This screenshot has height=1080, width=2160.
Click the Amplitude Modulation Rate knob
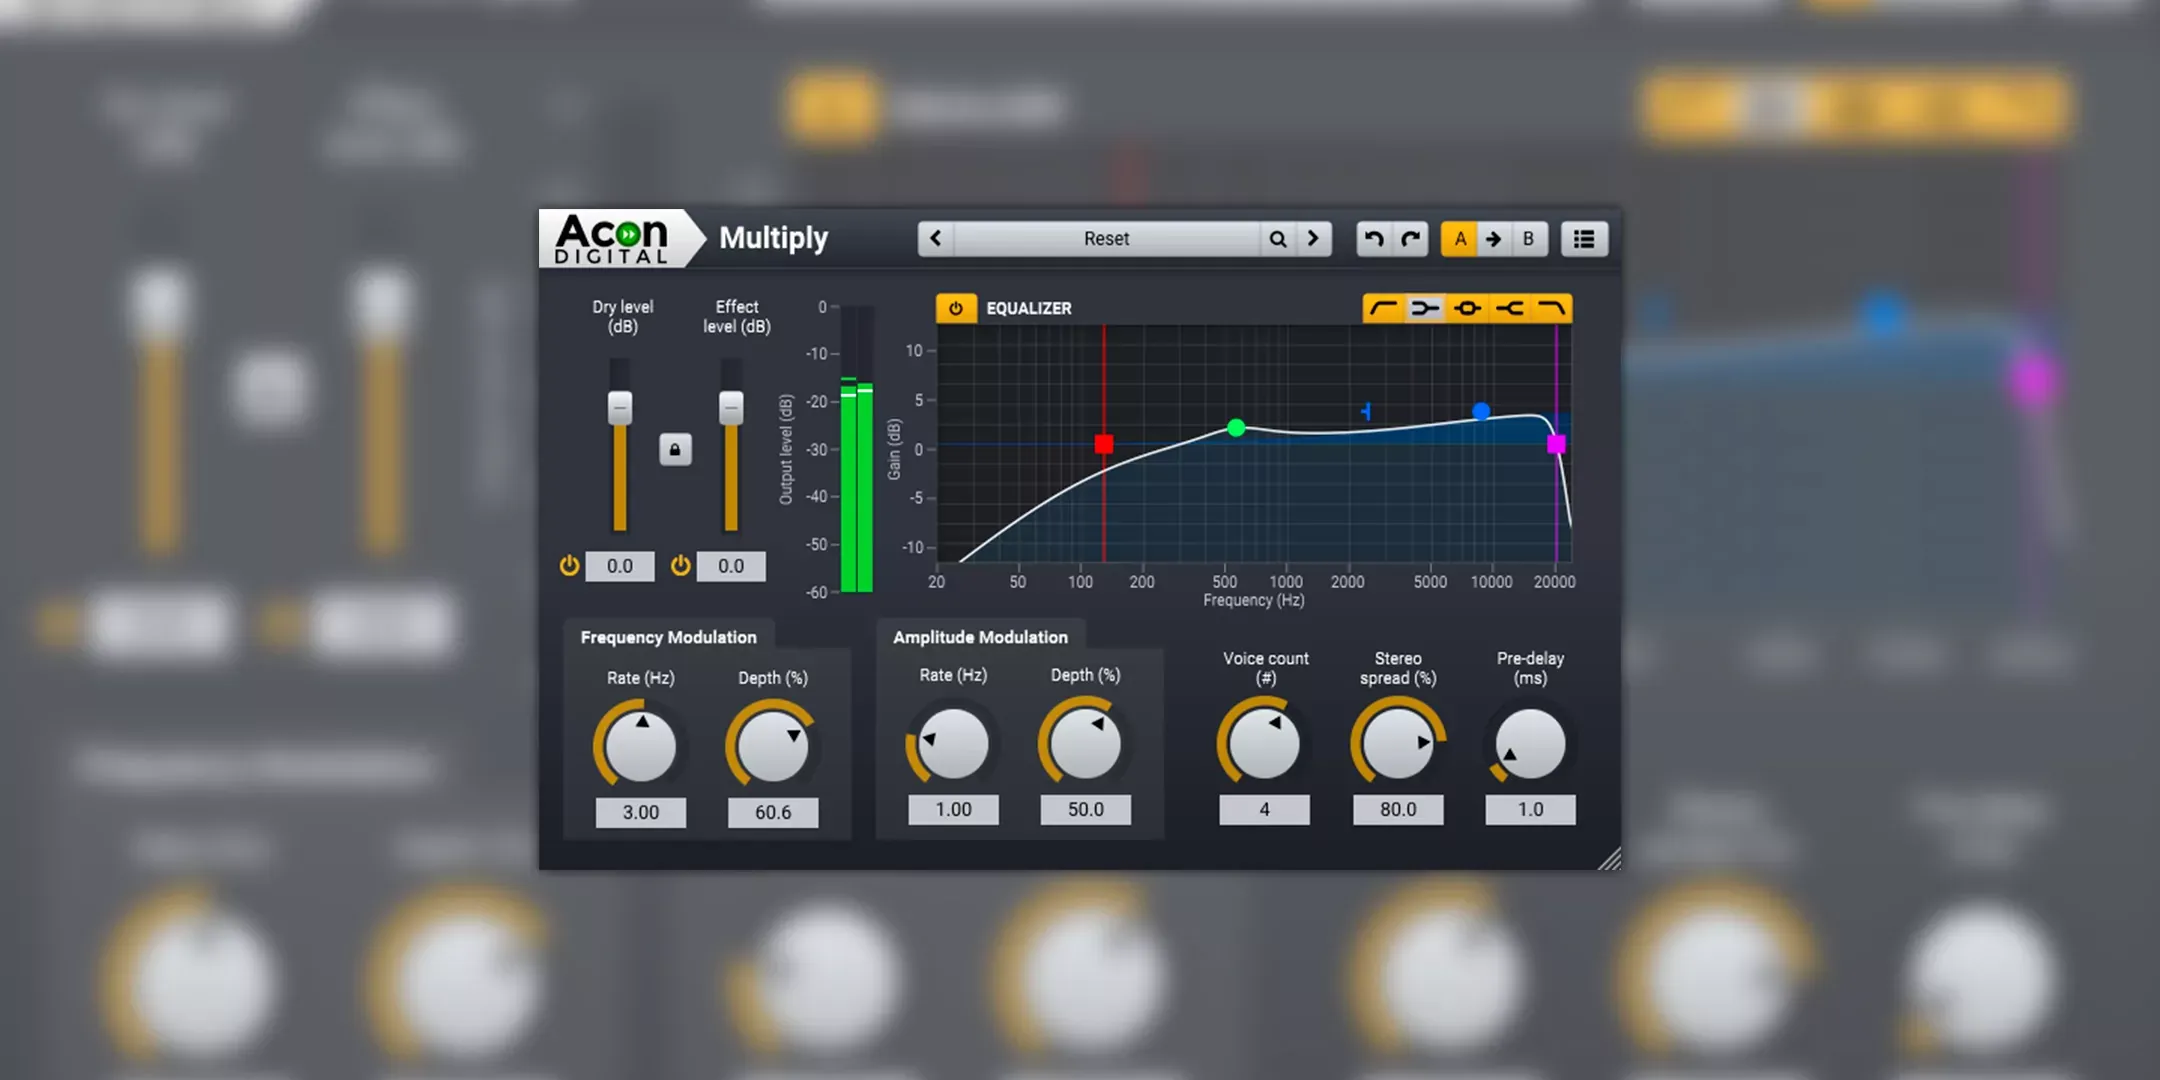coord(953,743)
